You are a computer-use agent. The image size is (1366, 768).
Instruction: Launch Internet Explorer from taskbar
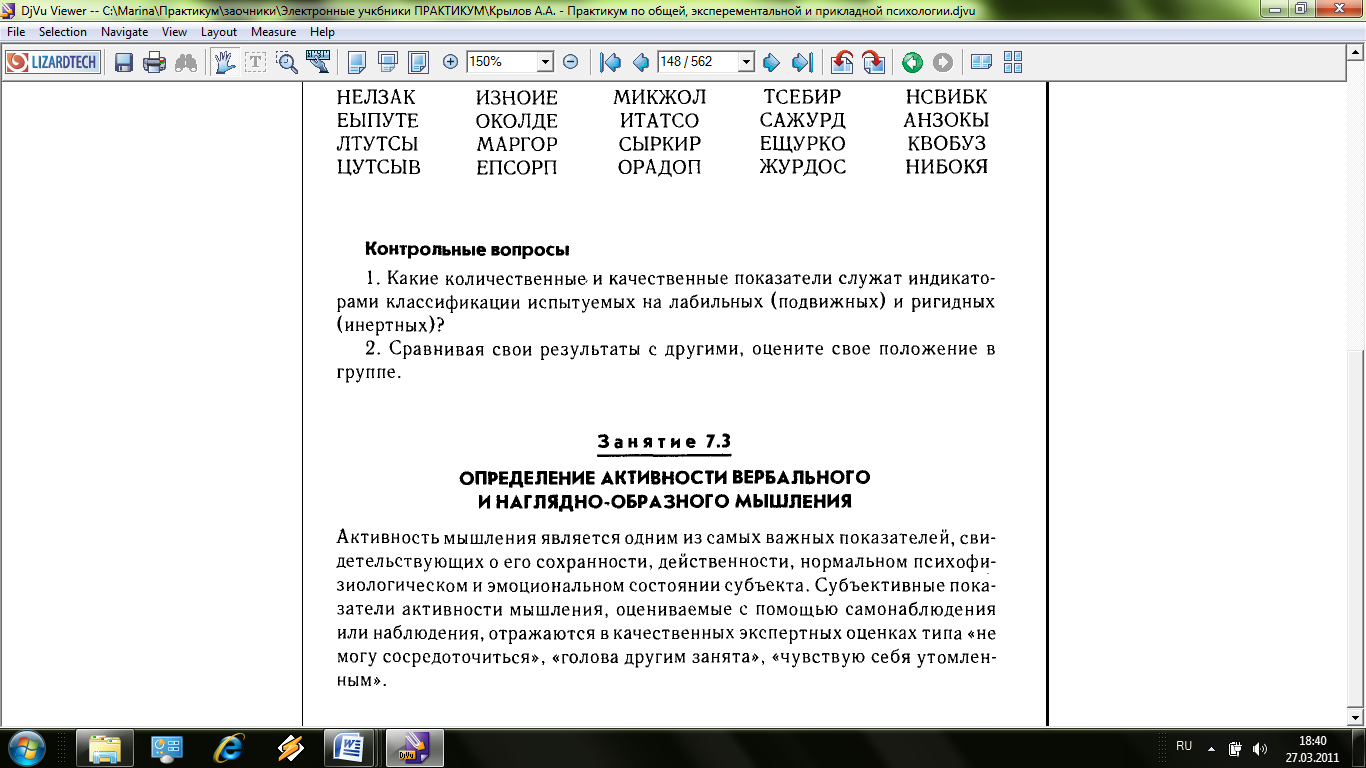229,748
